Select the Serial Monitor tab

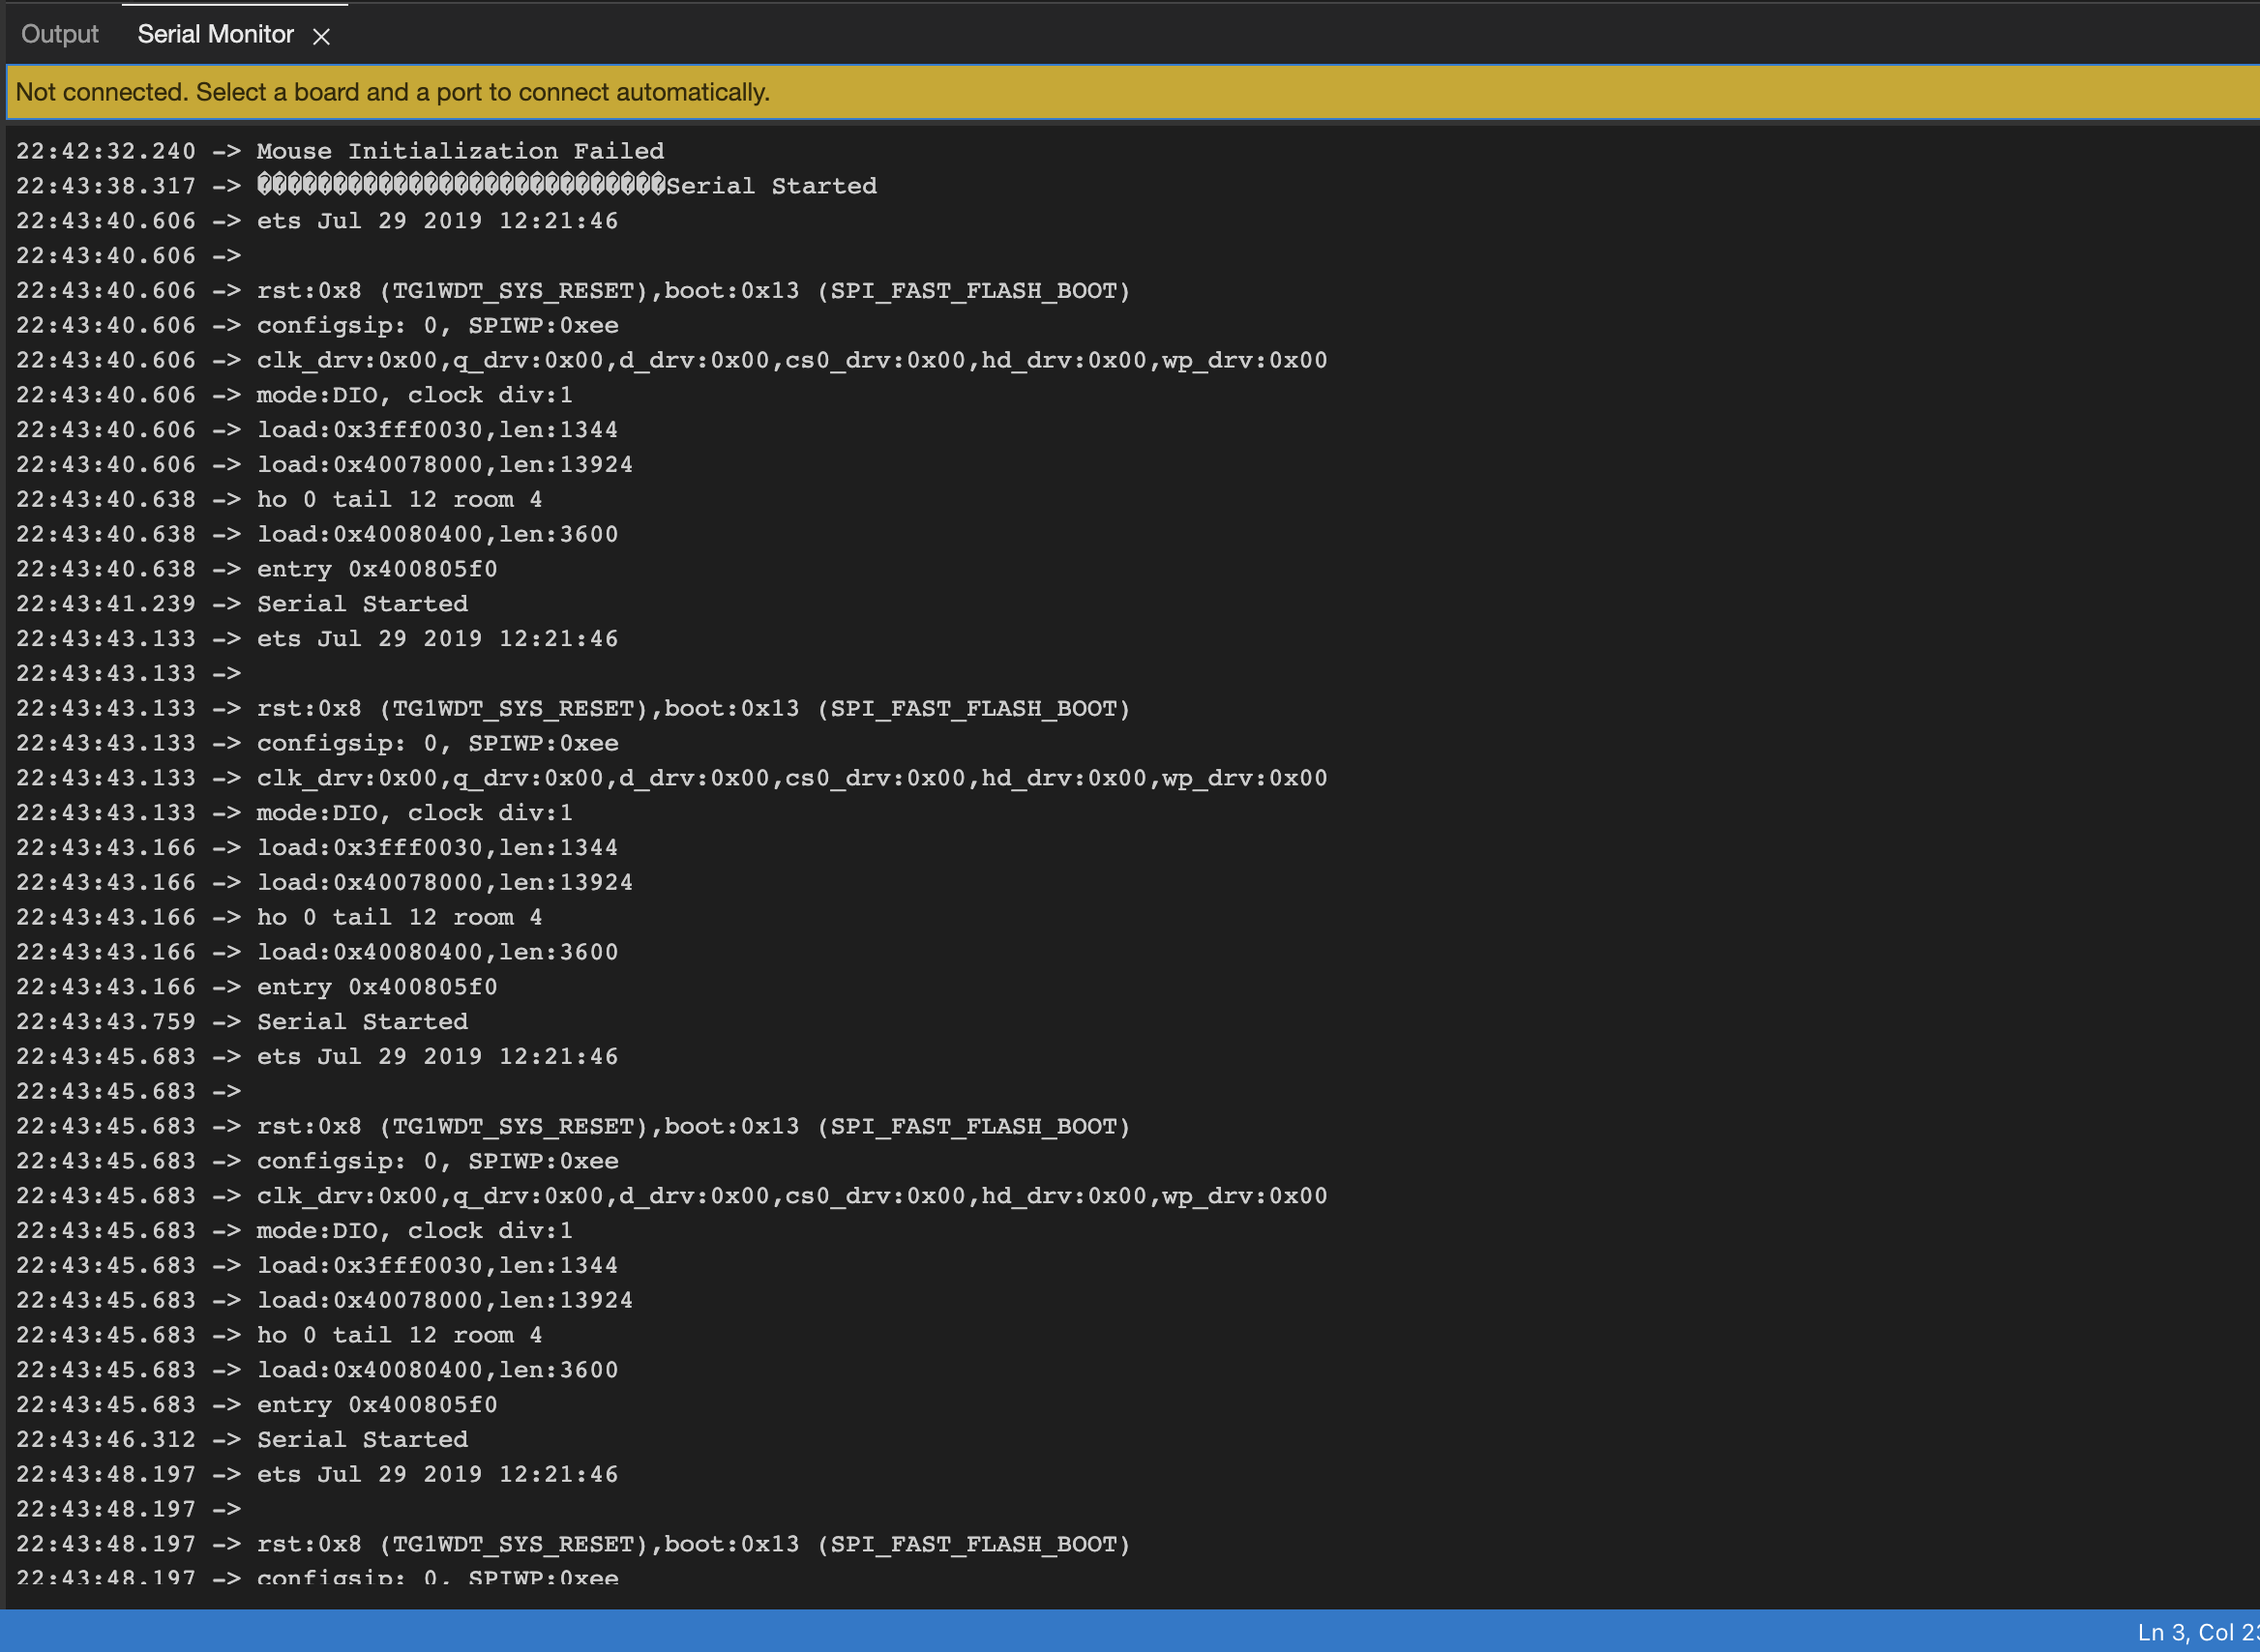pos(215,34)
